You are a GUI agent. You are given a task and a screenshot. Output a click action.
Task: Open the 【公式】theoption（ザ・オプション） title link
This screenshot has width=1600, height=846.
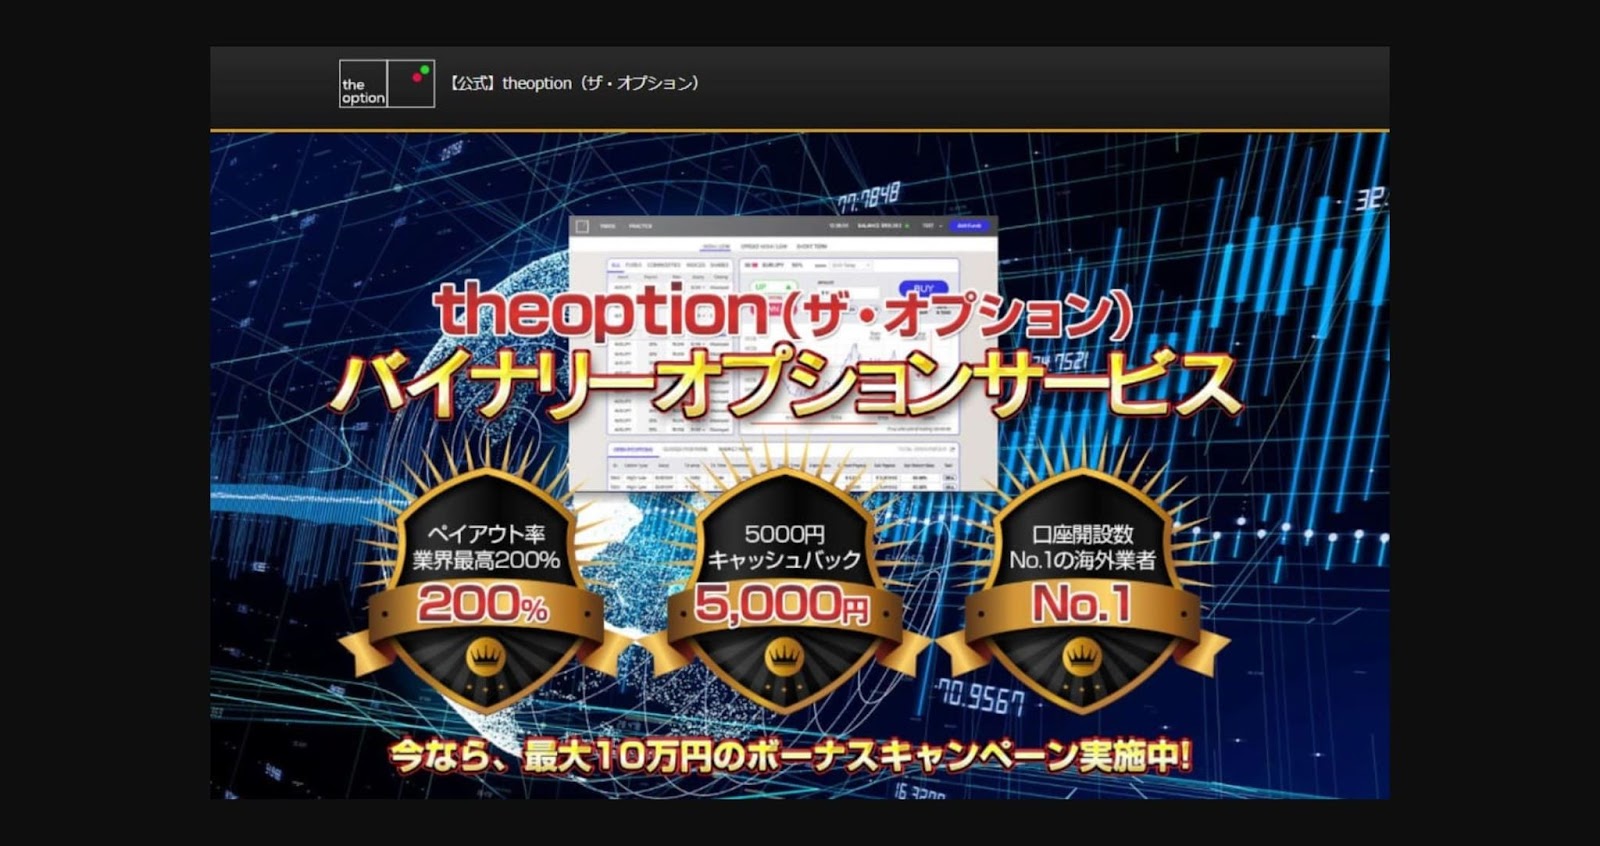coord(574,83)
